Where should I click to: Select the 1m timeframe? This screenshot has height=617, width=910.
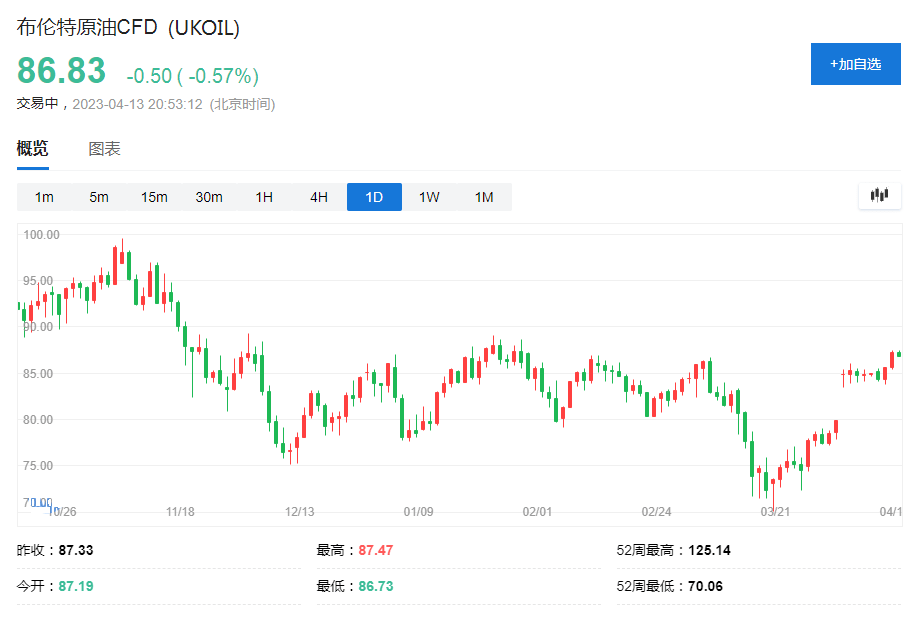pos(44,197)
